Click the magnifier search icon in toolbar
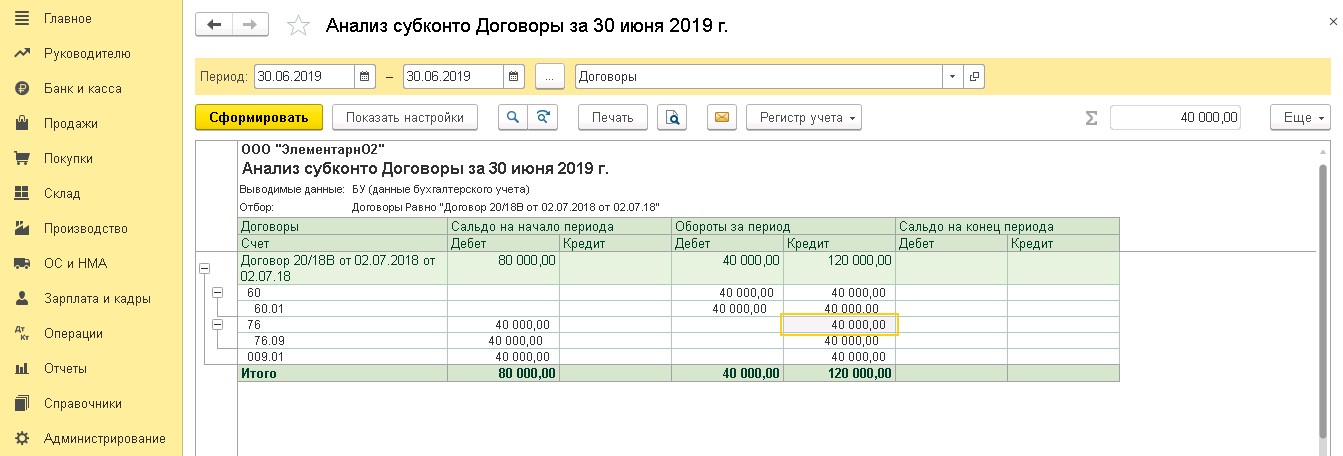This screenshot has width=1343, height=456. click(x=513, y=117)
